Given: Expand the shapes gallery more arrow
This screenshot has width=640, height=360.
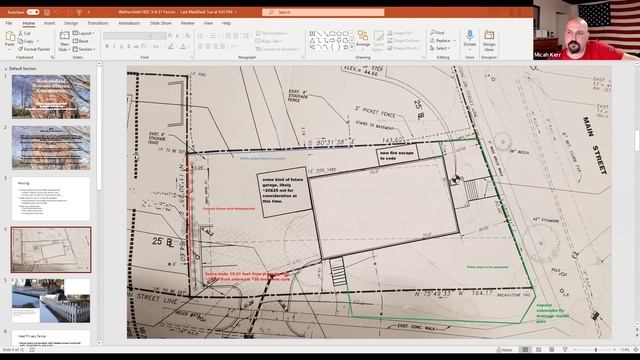Looking at the screenshot, I should pyautogui.click(x=352, y=48).
